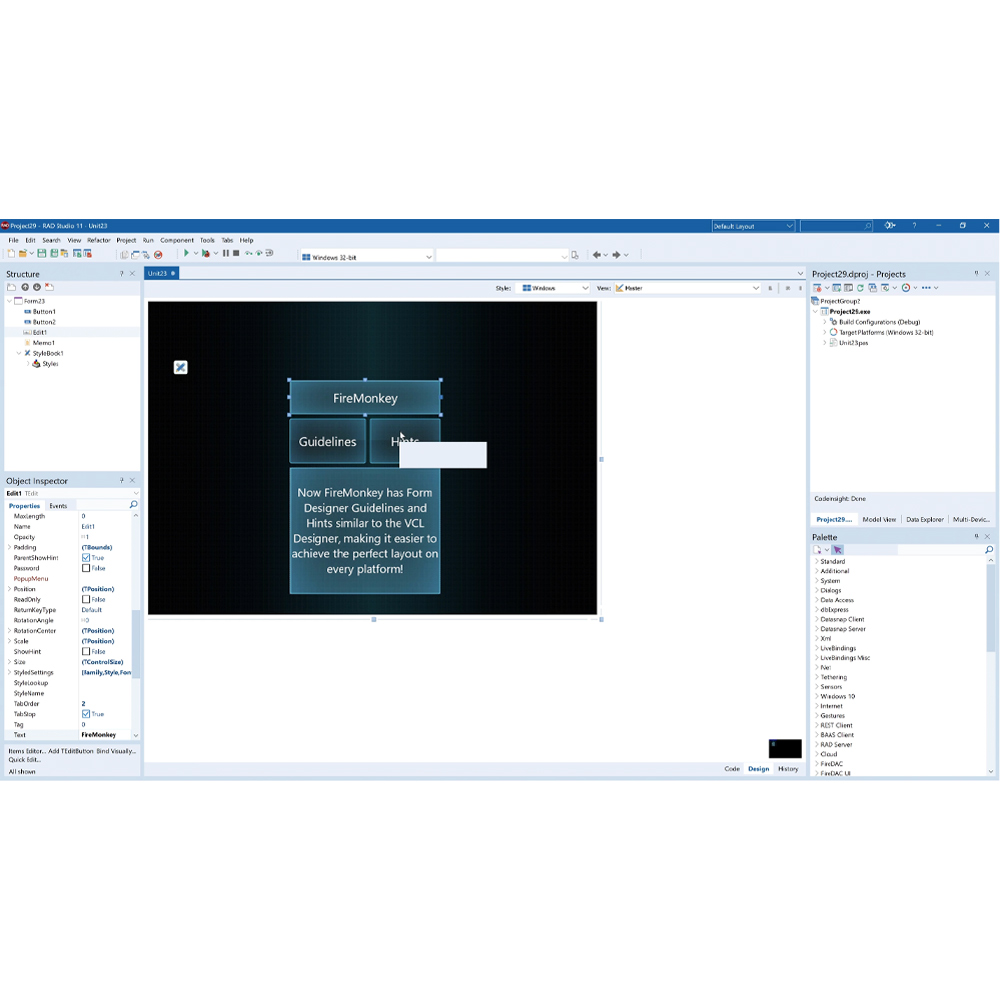The height and width of the screenshot is (1000, 1000).
Task: Click the device icon beside the empty combo box
Action: point(575,255)
